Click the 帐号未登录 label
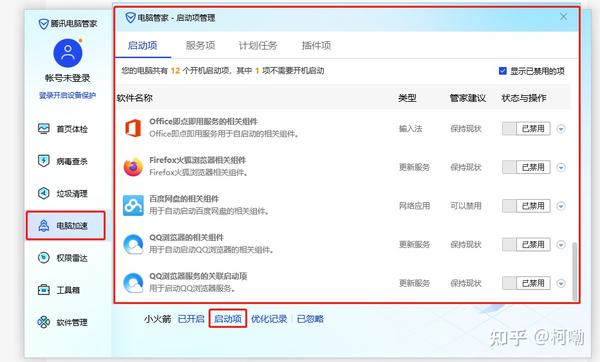Viewport: 600px width, 362px height. 68,78
